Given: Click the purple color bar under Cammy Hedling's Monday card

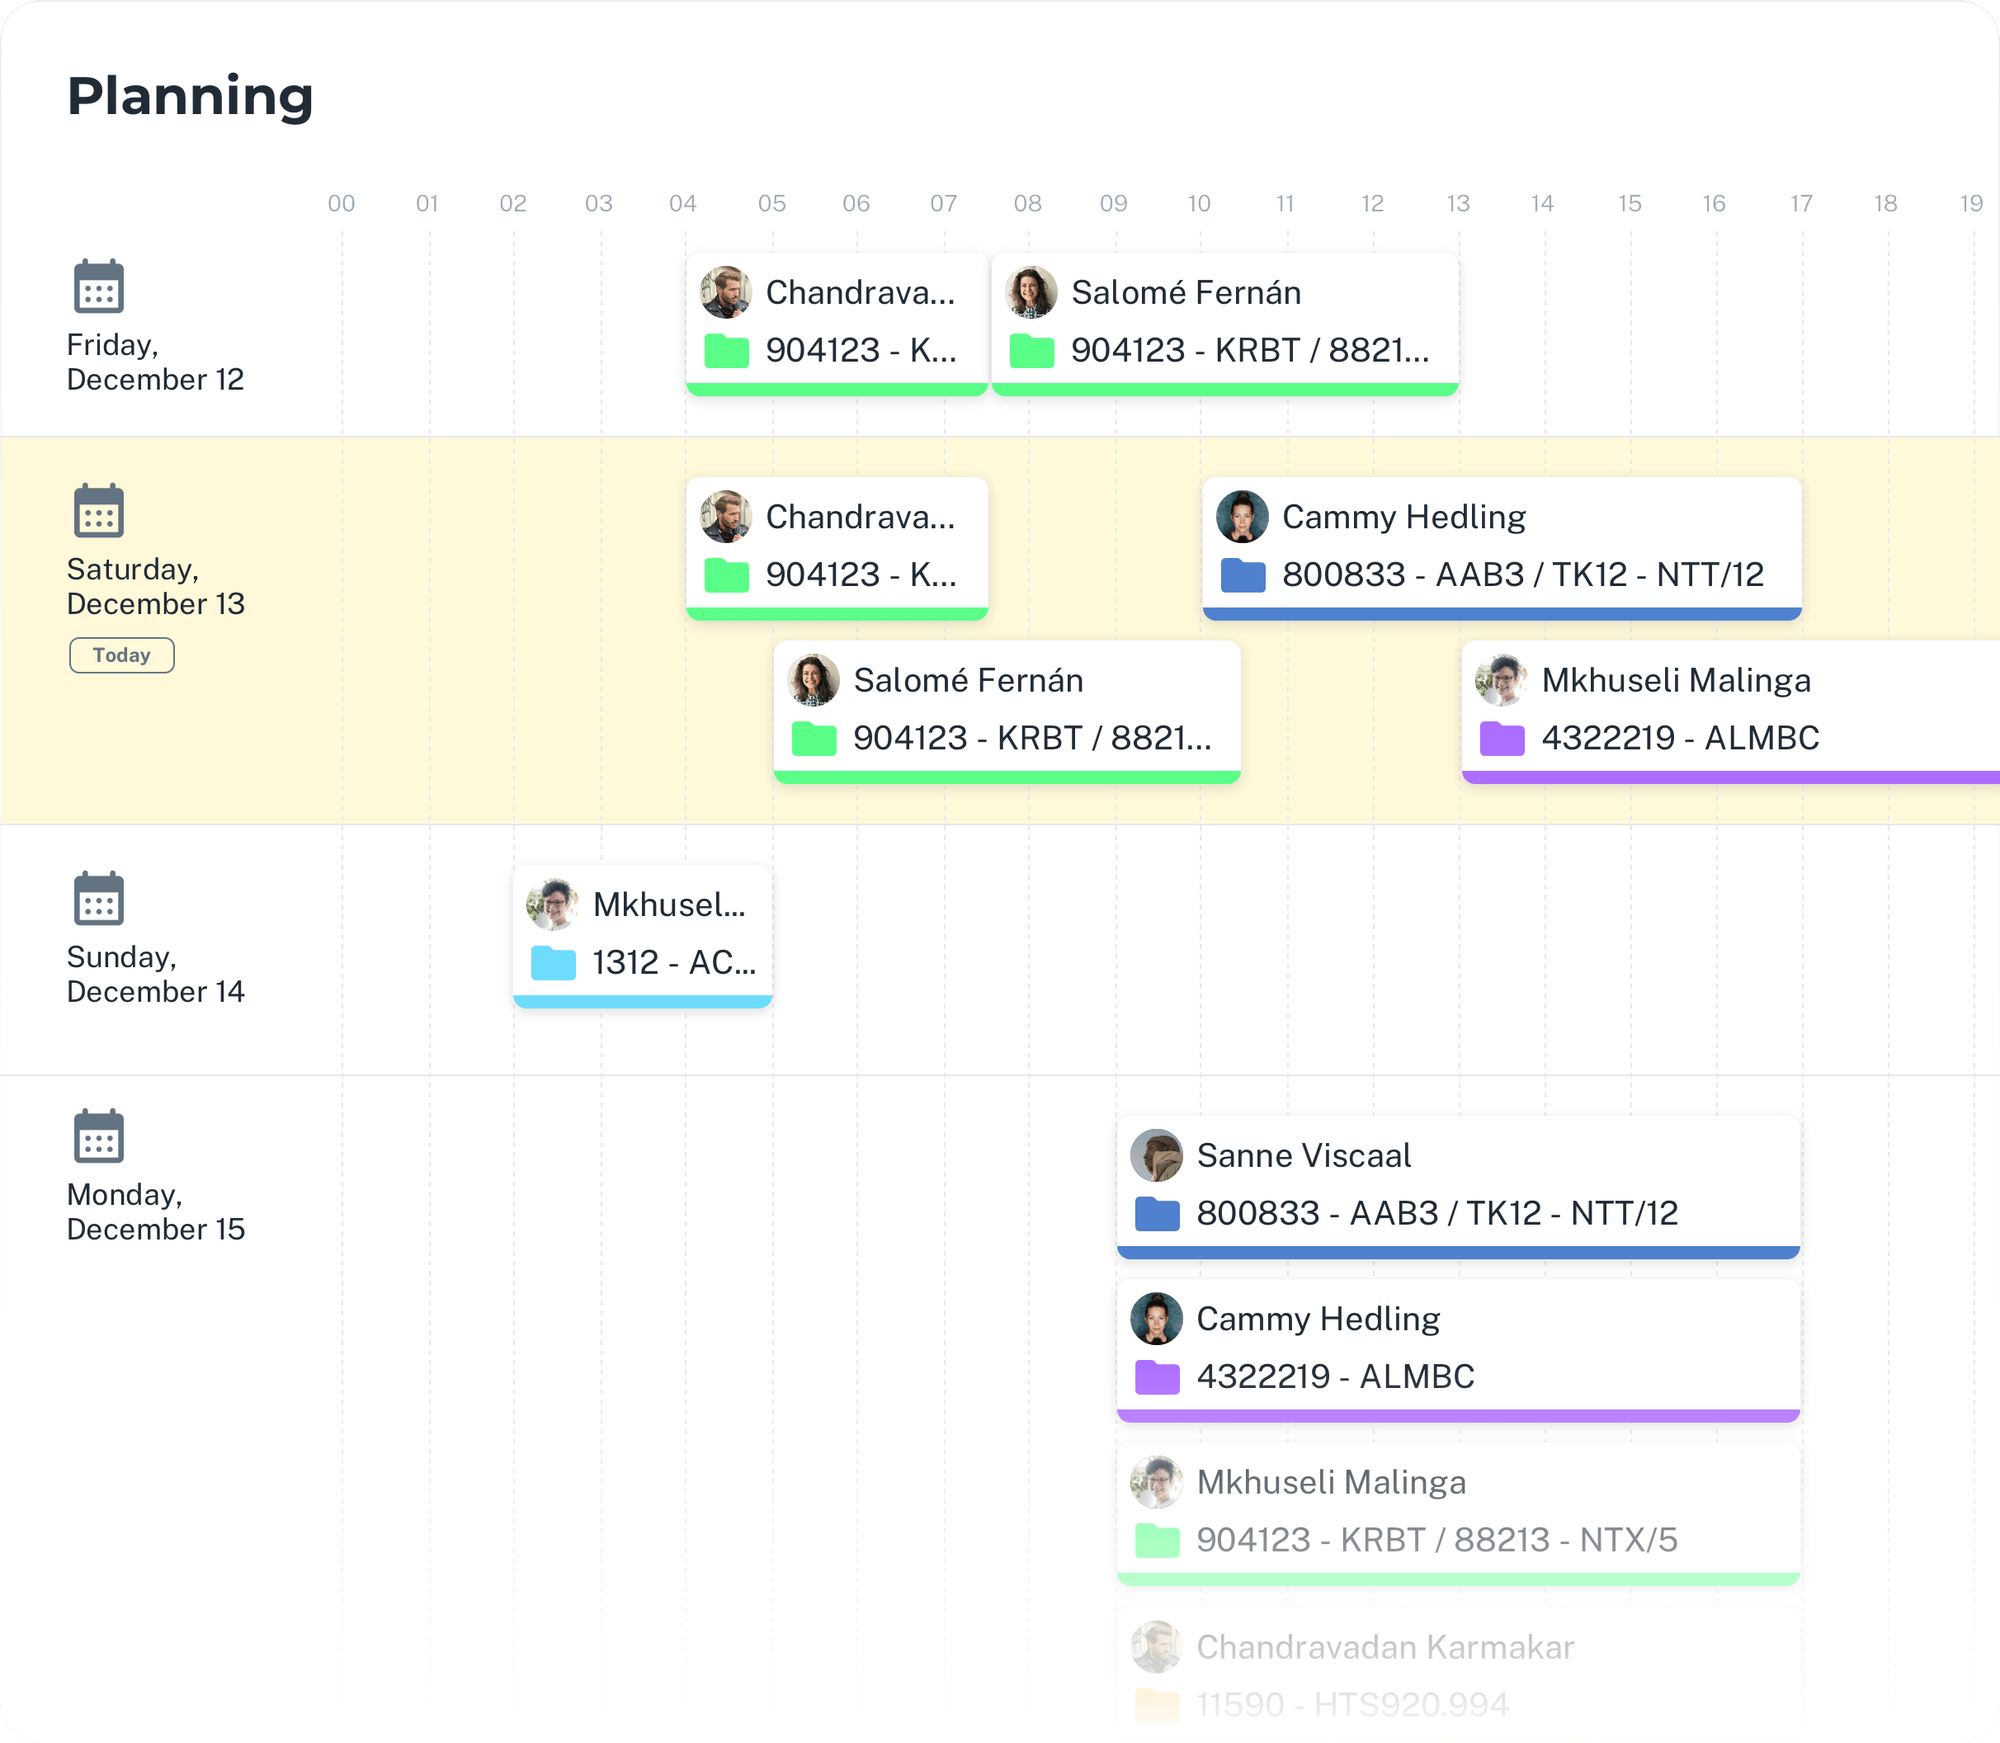Looking at the screenshot, I should point(1458,1415).
